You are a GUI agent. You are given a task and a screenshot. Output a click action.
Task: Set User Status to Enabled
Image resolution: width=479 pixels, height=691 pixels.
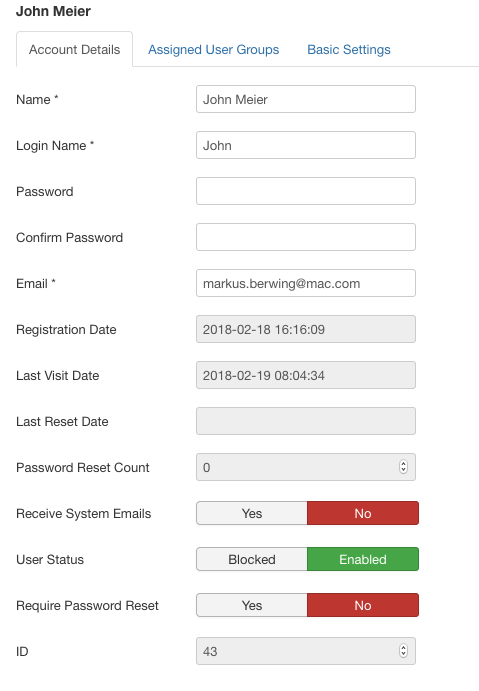[363, 559]
